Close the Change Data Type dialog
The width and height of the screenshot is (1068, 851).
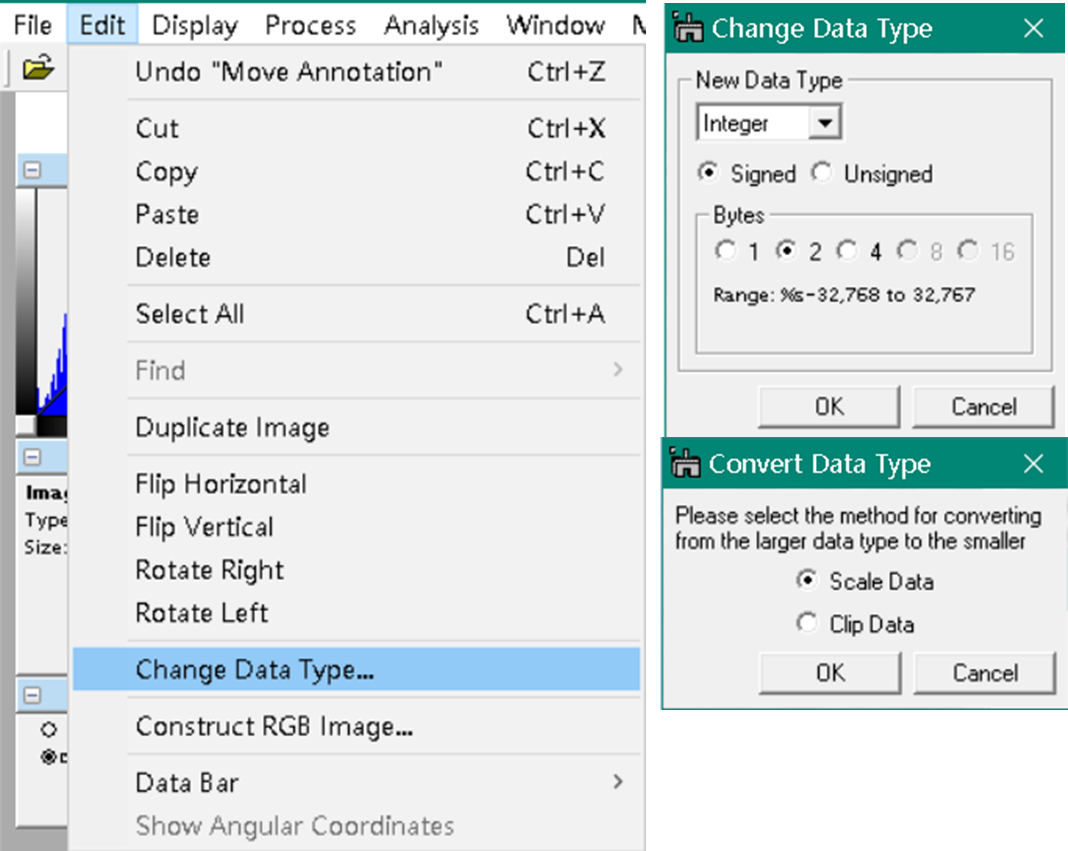point(1033,28)
